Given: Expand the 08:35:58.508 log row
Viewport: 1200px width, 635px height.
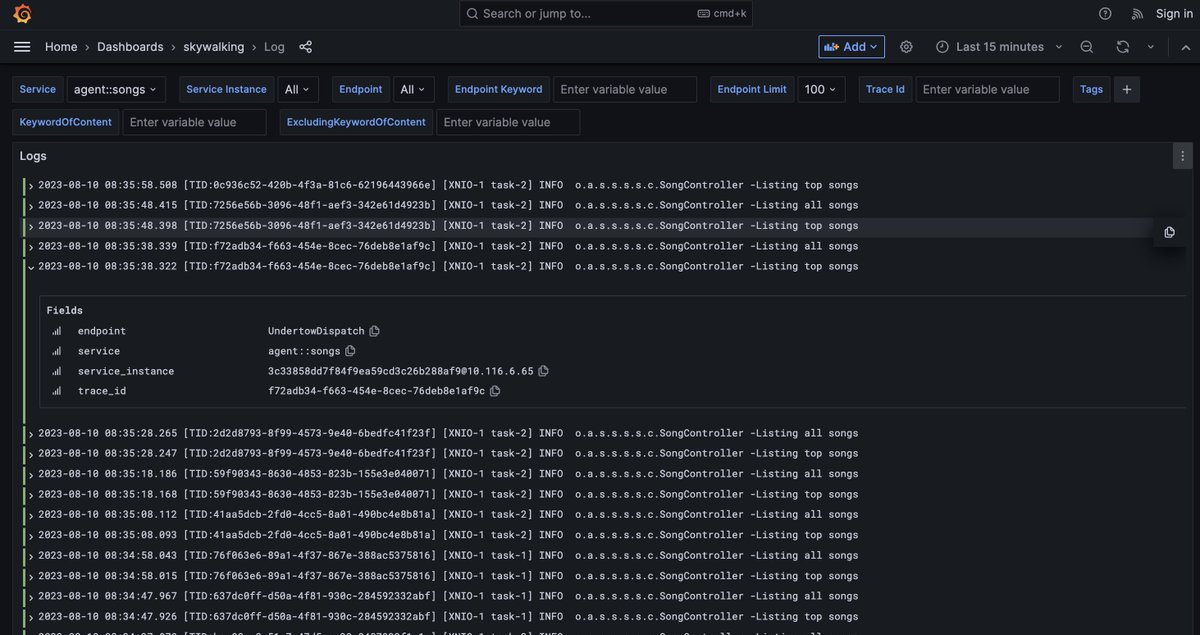Looking at the screenshot, I should tap(31, 186).
